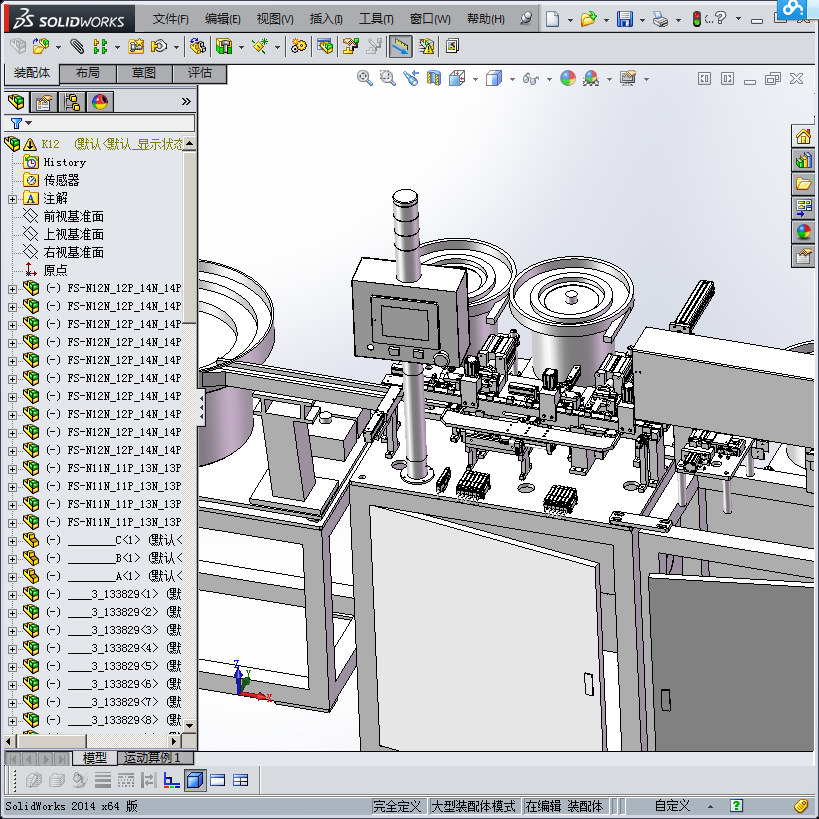Open the PropertyManager tab icon
The image size is (819, 819).
coord(44,102)
